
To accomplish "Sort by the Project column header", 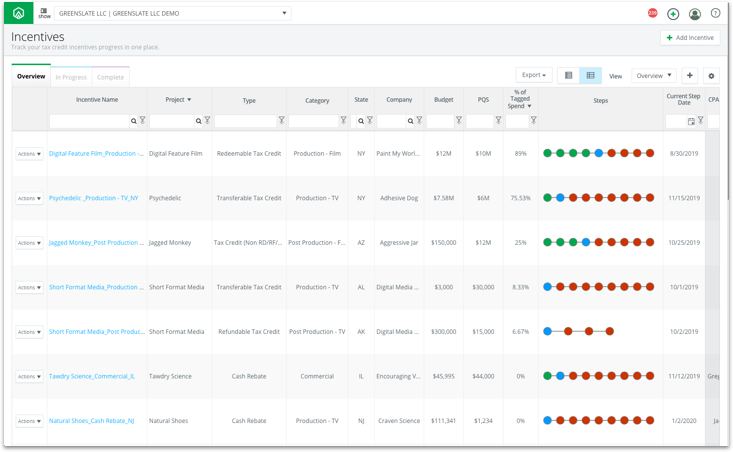I will pos(178,100).
